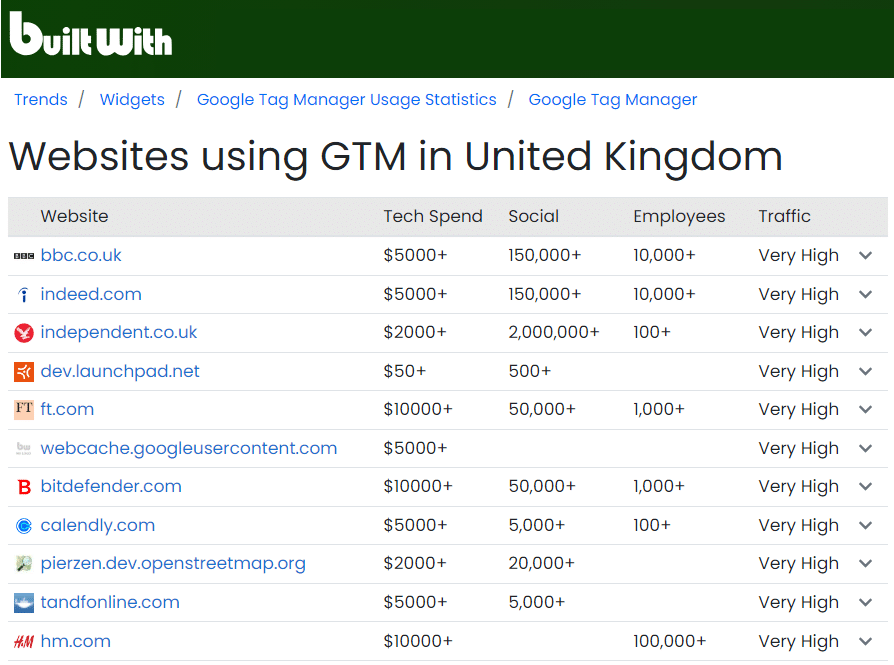Expand the webcache.googleusercontent.com row chevron
Viewport: 894px width, 665px height.
coord(865,448)
